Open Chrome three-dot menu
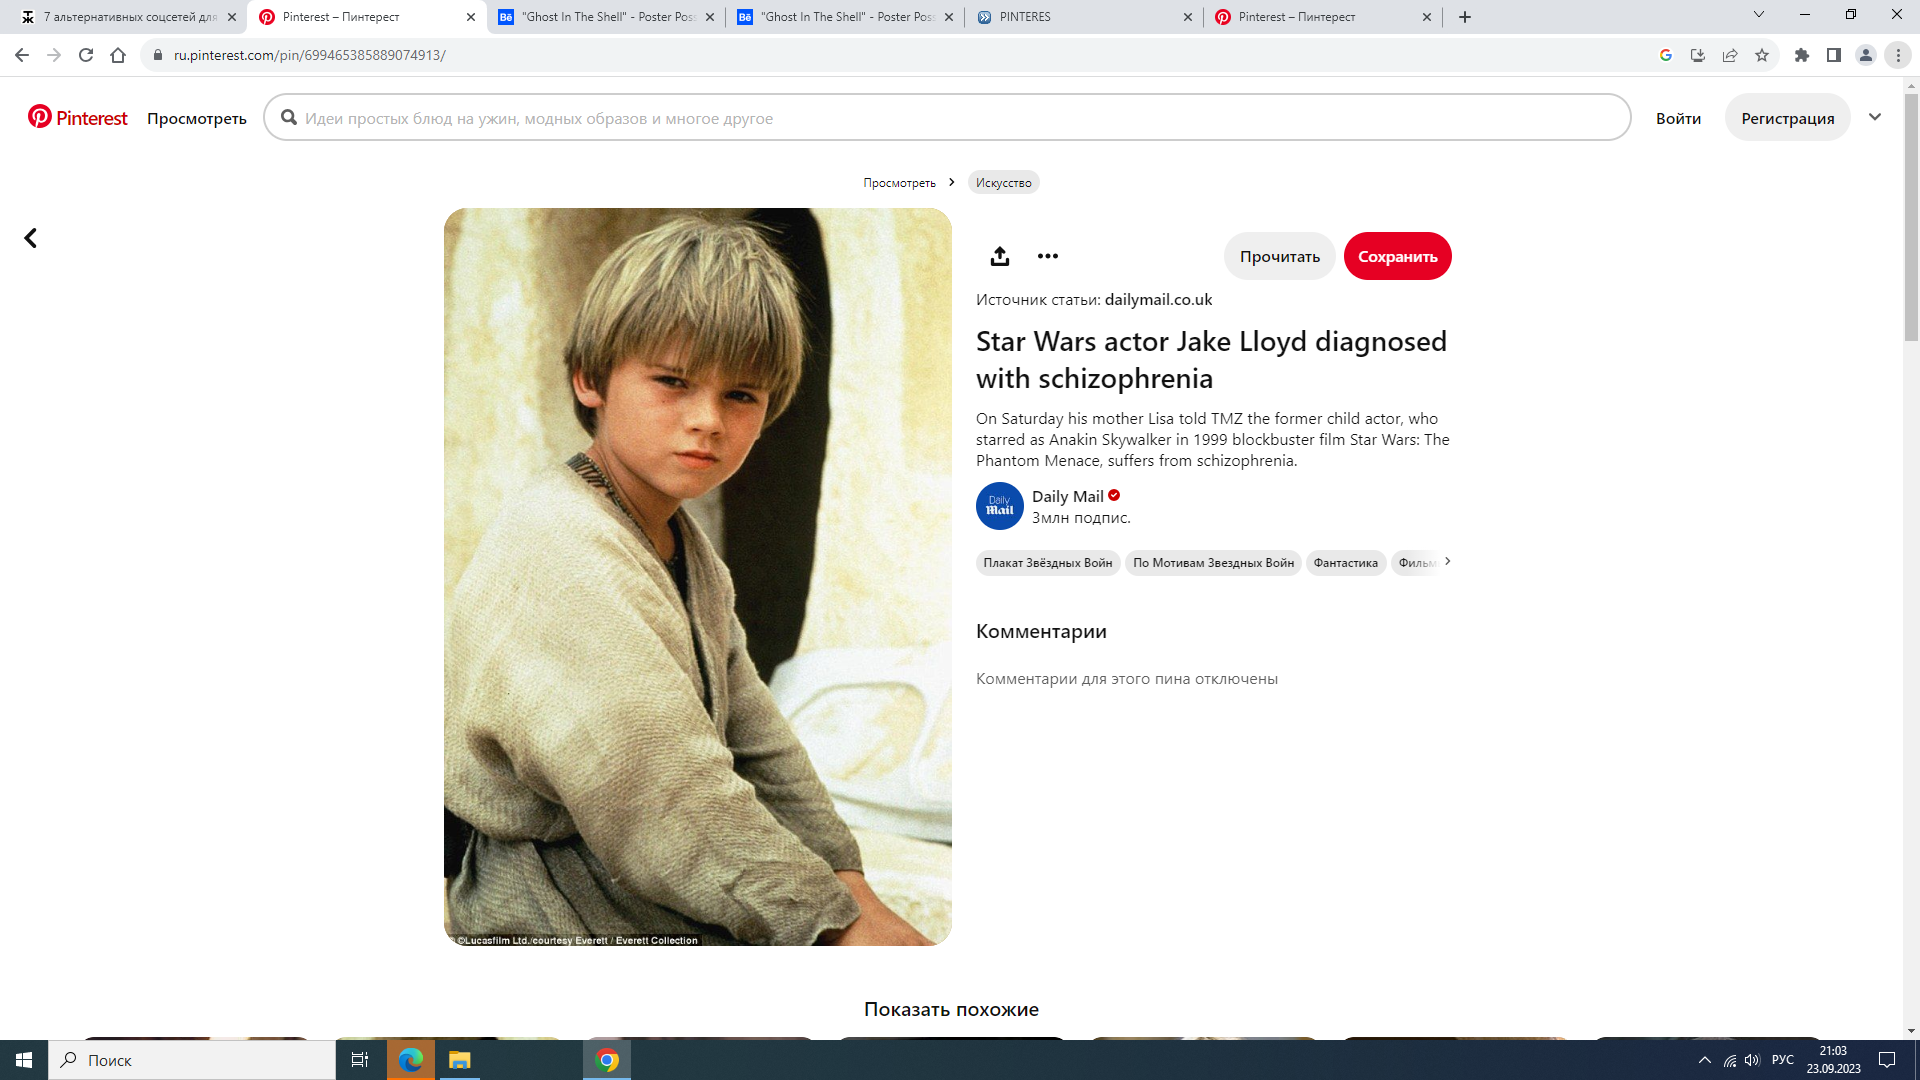The width and height of the screenshot is (1920, 1080). point(1898,55)
